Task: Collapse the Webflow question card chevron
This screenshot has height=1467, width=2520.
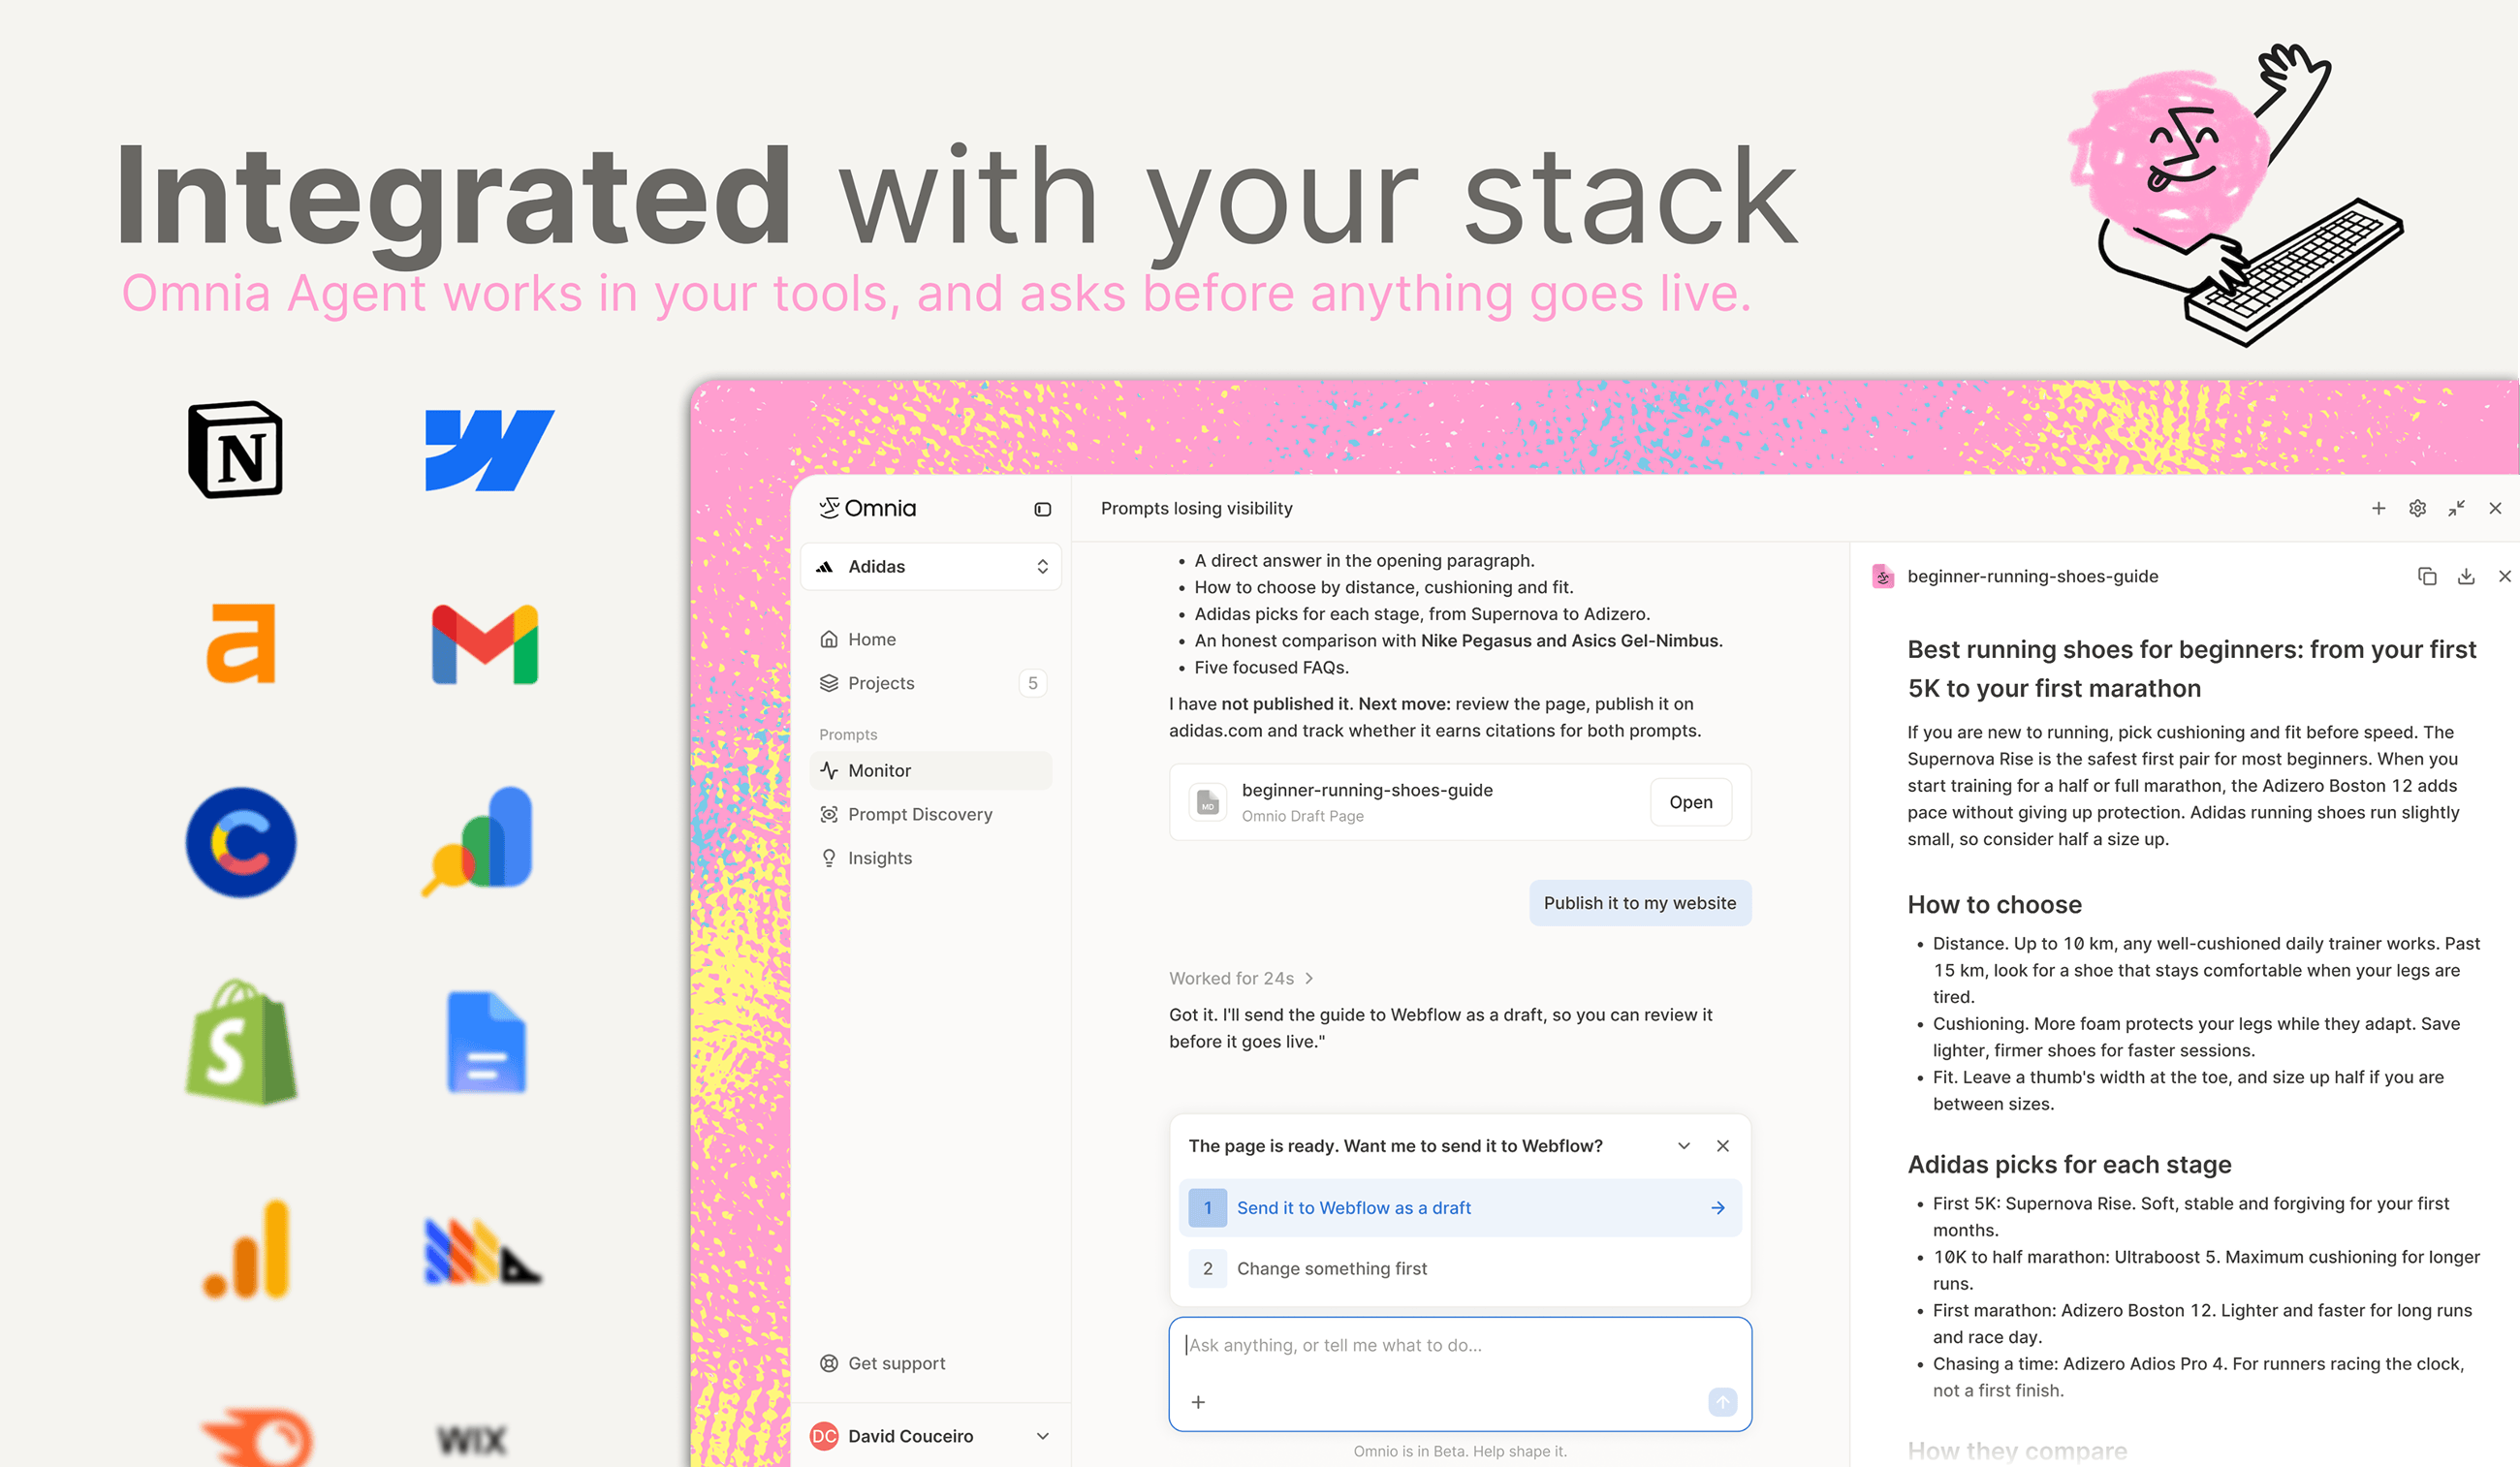Action: (x=1684, y=1146)
